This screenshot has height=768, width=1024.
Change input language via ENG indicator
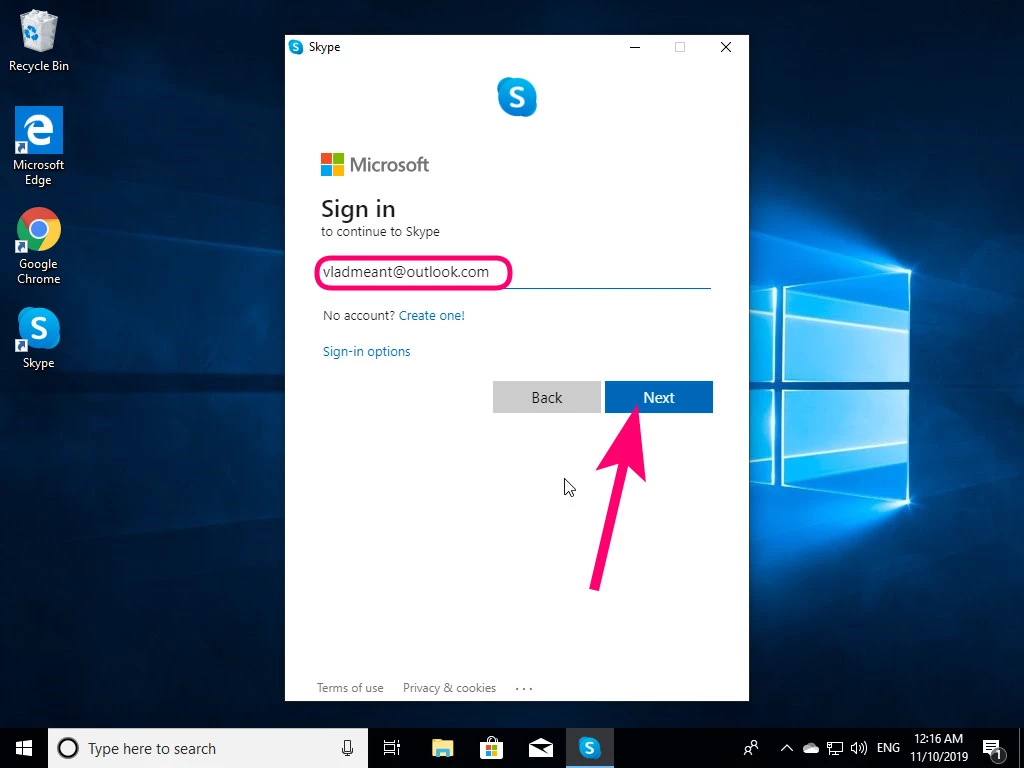(x=888, y=748)
